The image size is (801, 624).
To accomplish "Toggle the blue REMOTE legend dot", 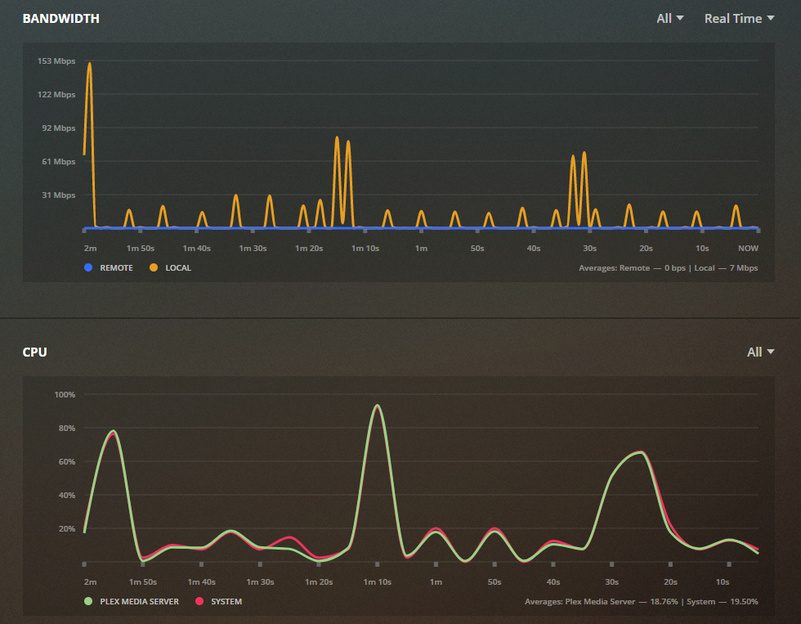I will (88, 268).
